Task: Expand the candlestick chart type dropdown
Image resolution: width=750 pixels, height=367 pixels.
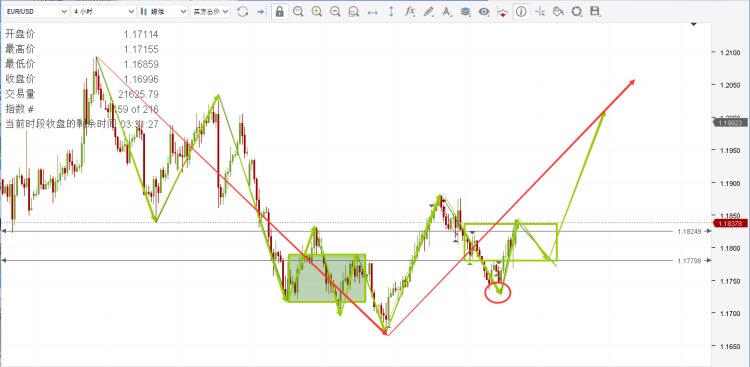Action: tap(163, 12)
